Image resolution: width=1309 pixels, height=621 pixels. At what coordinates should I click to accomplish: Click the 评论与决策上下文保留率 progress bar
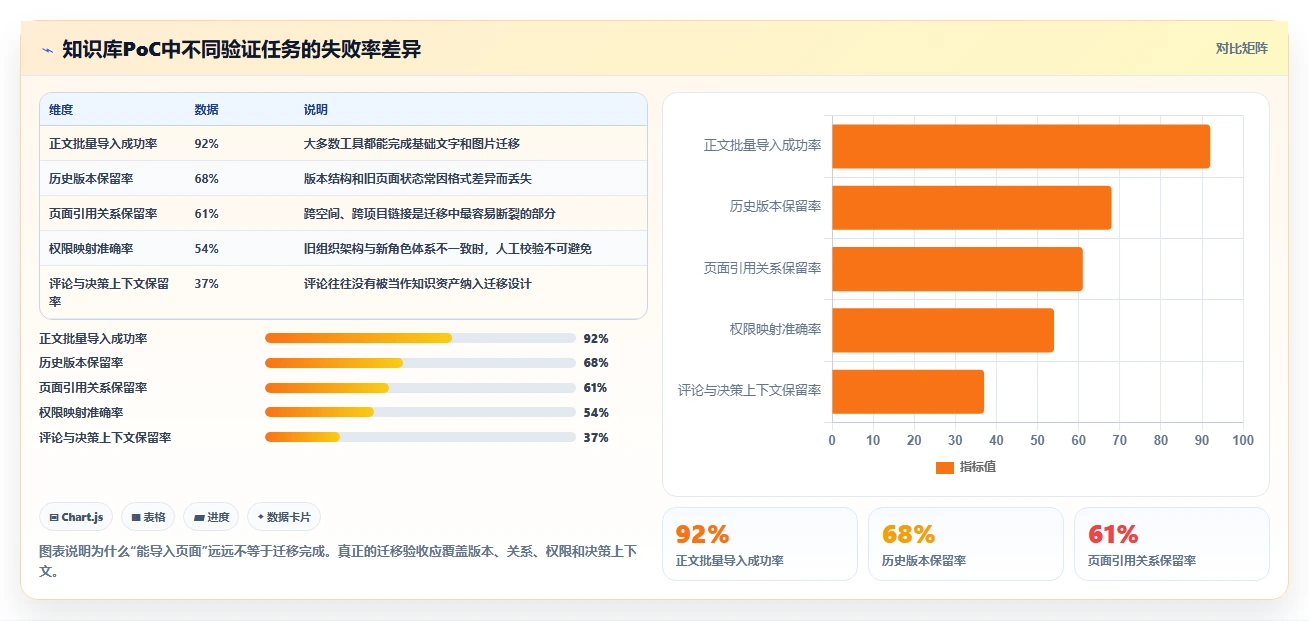[x=420, y=437]
